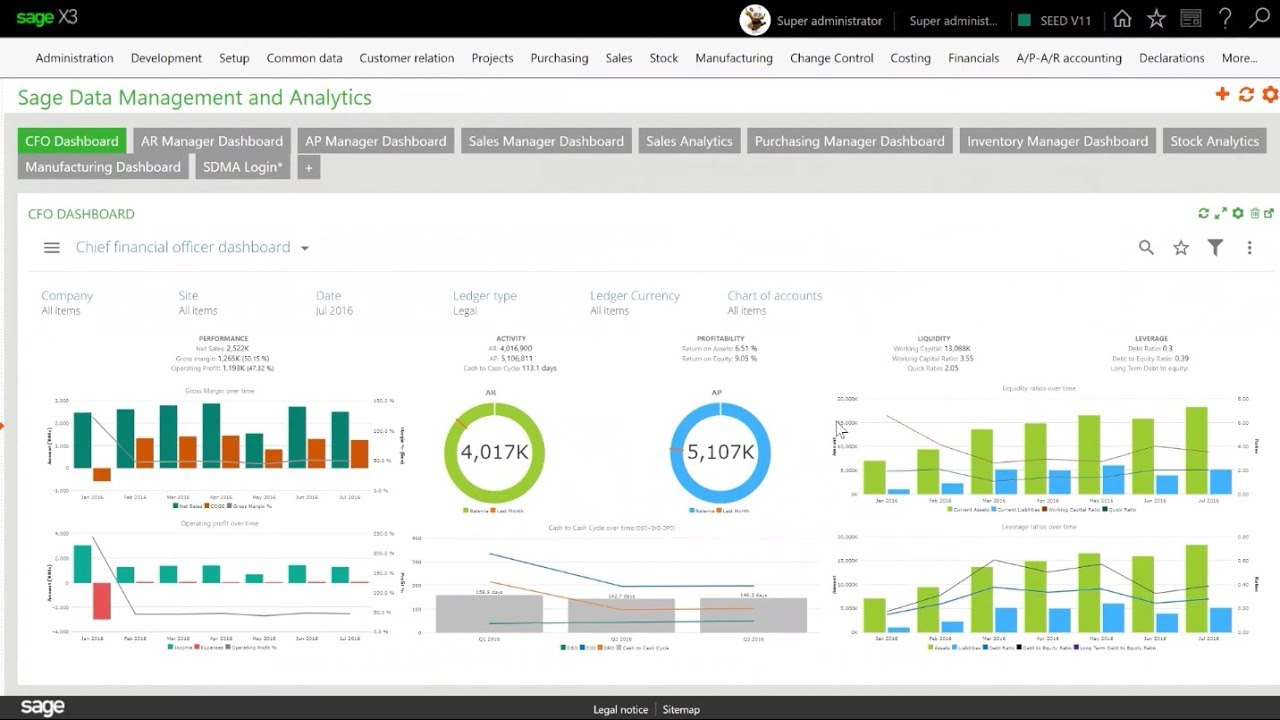Open the Change Control menu
The height and width of the screenshot is (720, 1280).
(x=831, y=58)
